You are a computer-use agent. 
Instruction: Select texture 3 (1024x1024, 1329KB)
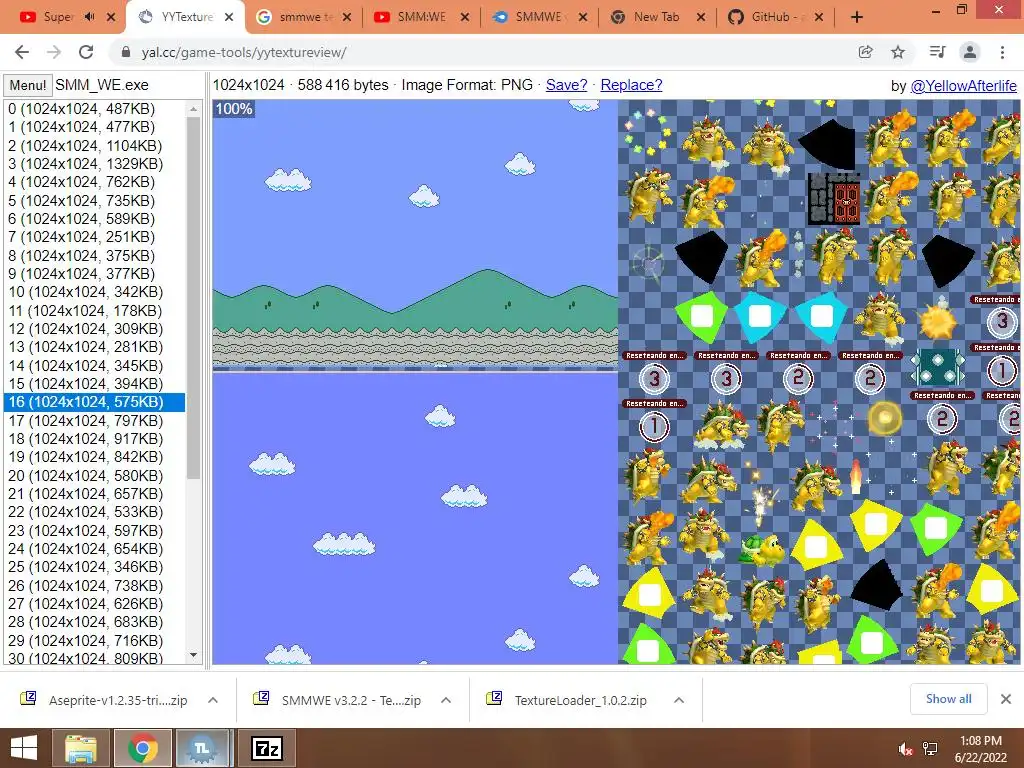point(95,163)
